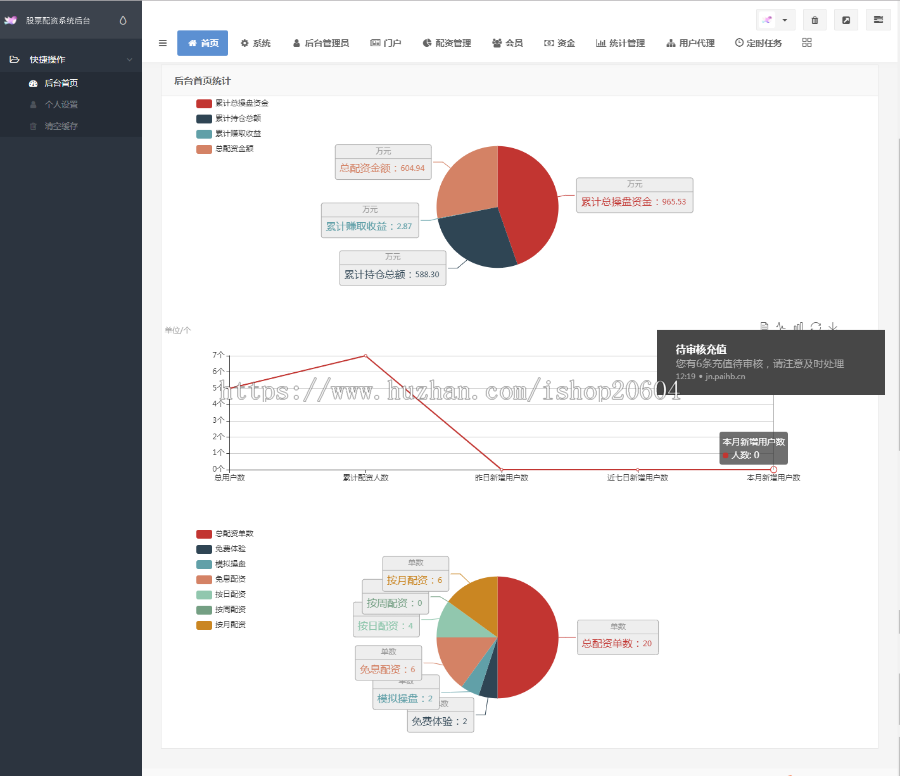This screenshot has width=900, height=776.
Task: Toggle 累计持仓总额 legend series
Action: [228, 118]
